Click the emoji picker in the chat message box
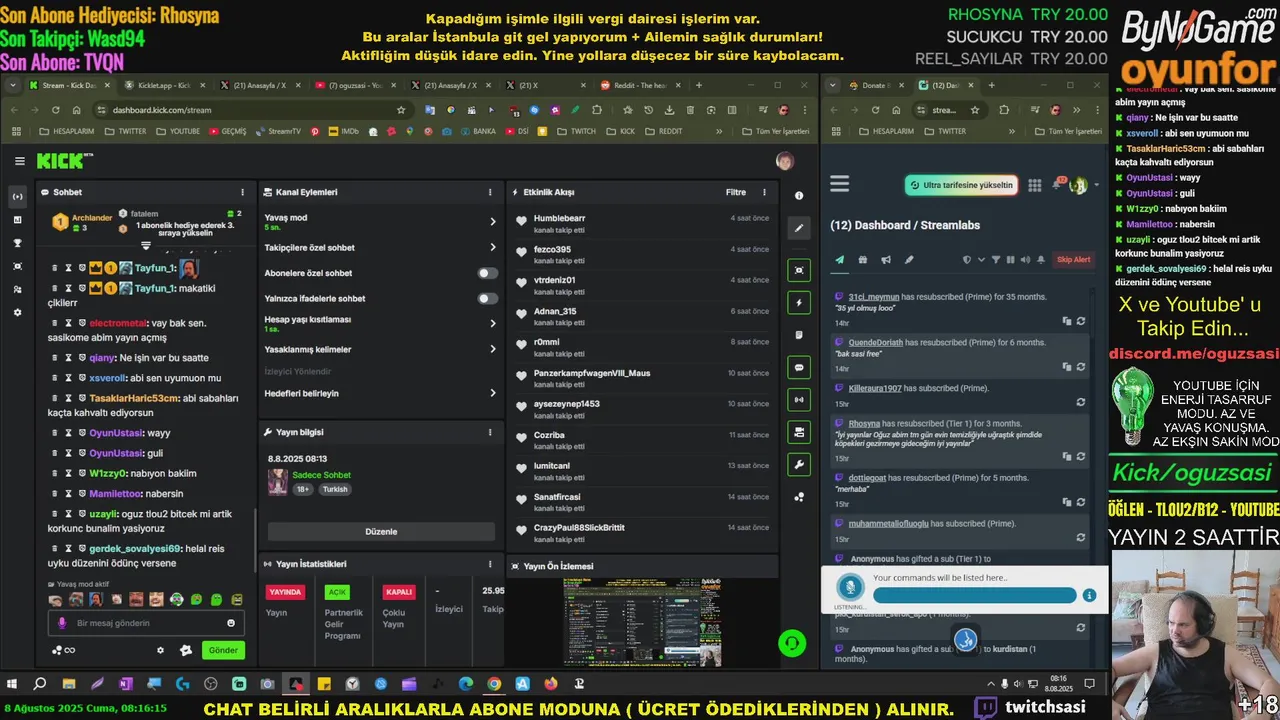 click(x=231, y=623)
